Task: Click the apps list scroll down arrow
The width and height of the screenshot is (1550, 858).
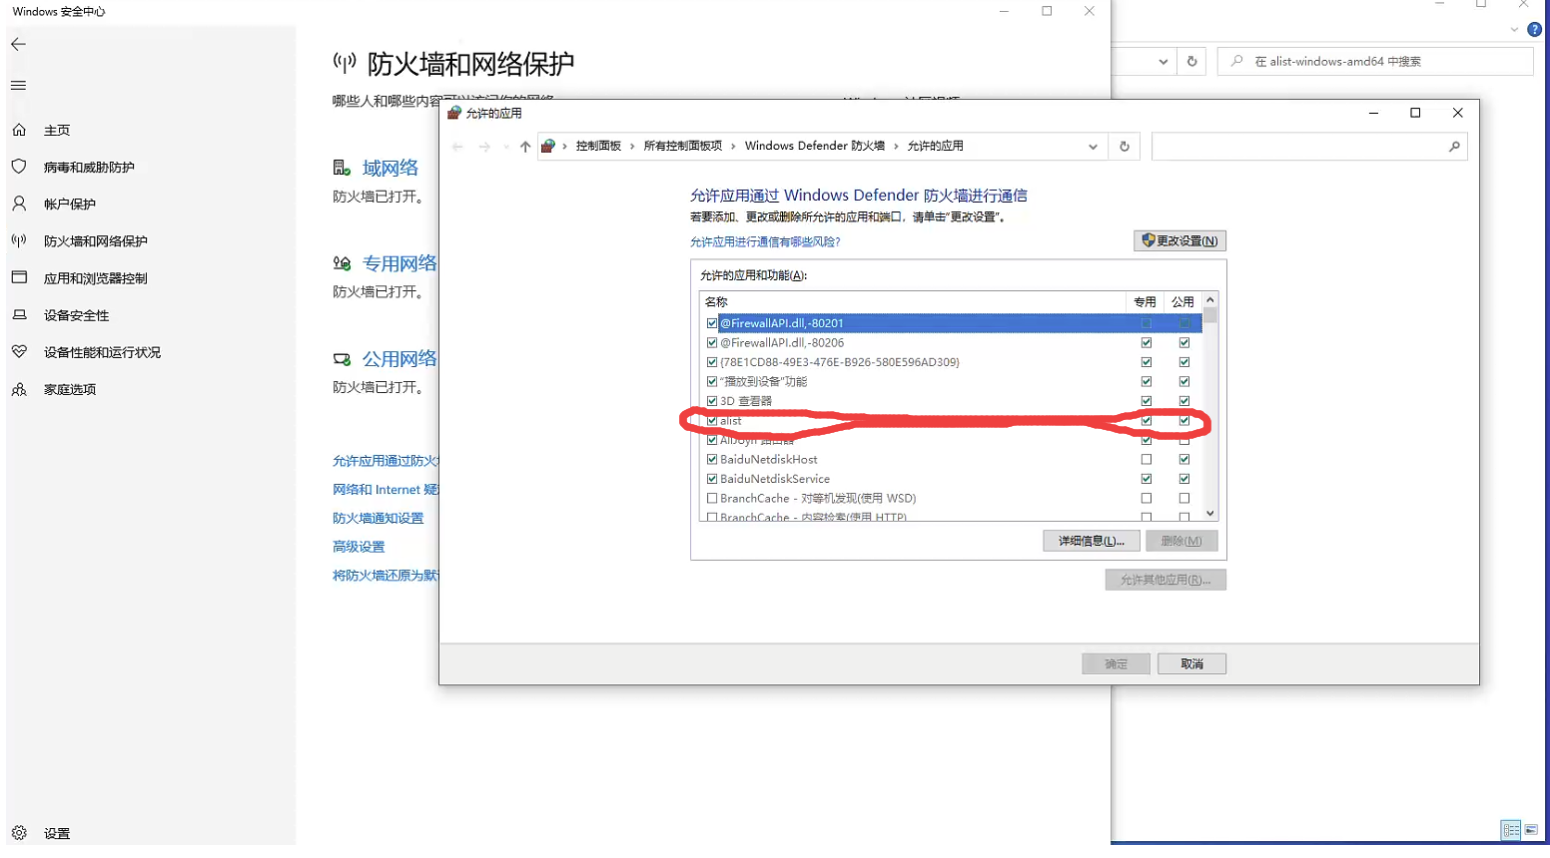Action: (1210, 513)
